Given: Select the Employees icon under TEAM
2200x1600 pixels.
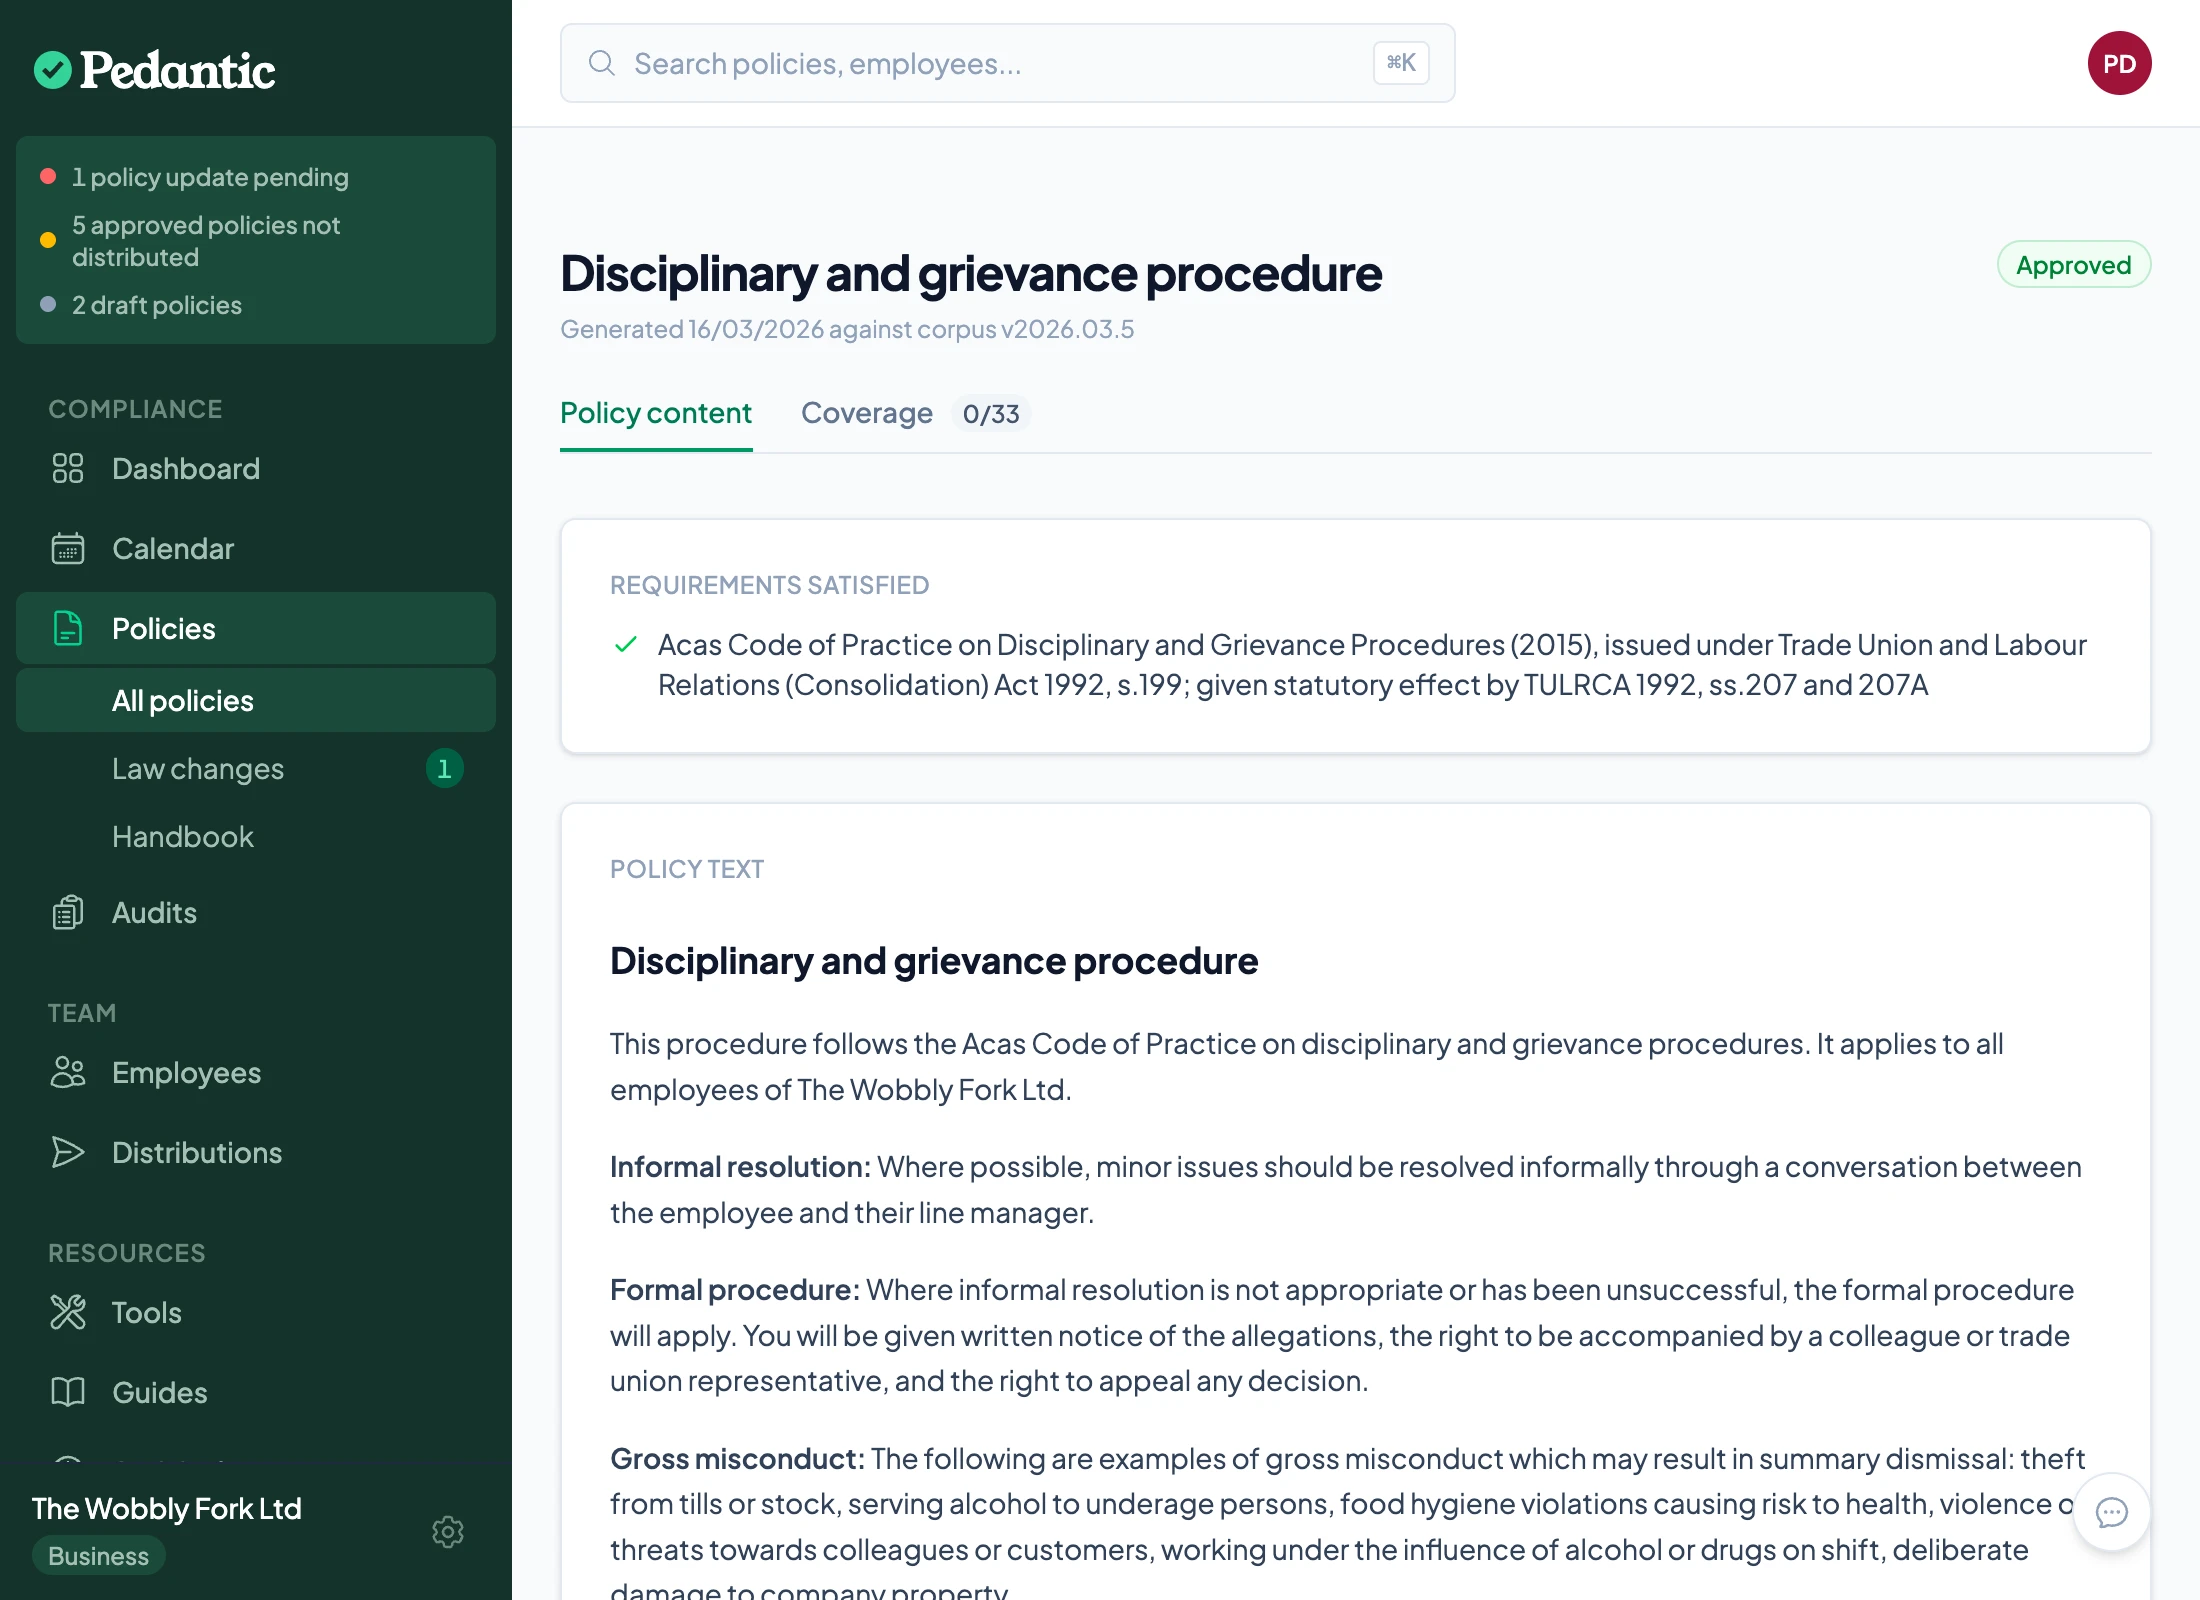Looking at the screenshot, I should pos(67,1072).
